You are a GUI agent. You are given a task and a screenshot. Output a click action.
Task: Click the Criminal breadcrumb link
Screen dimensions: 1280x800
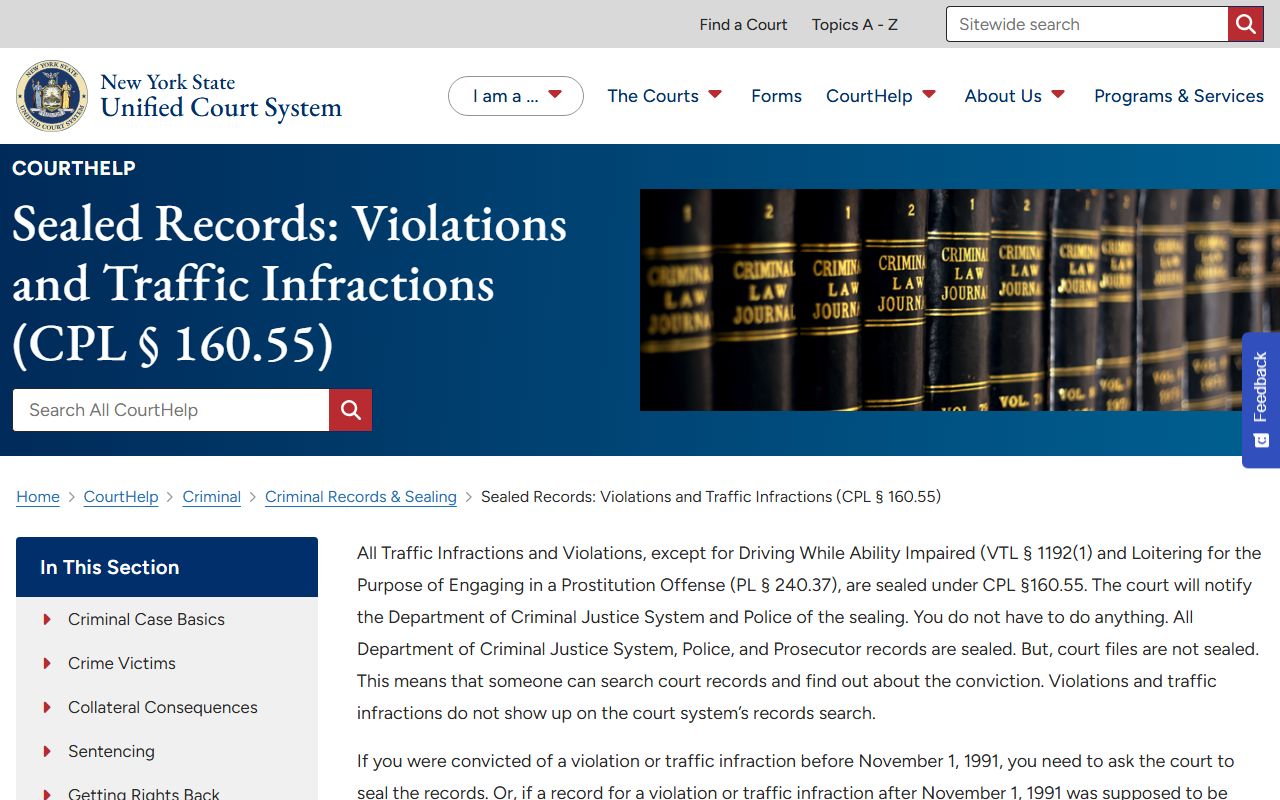click(x=212, y=497)
